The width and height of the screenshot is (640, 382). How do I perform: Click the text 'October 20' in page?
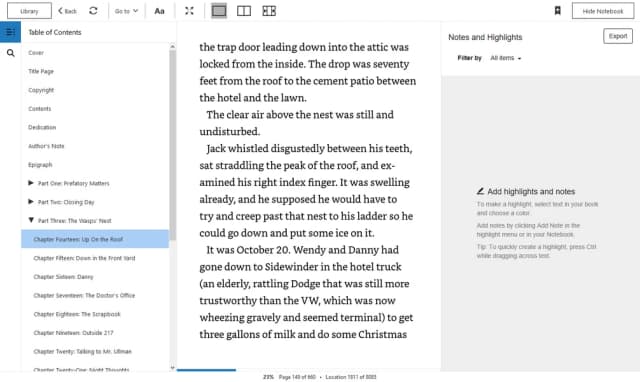(263, 250)
